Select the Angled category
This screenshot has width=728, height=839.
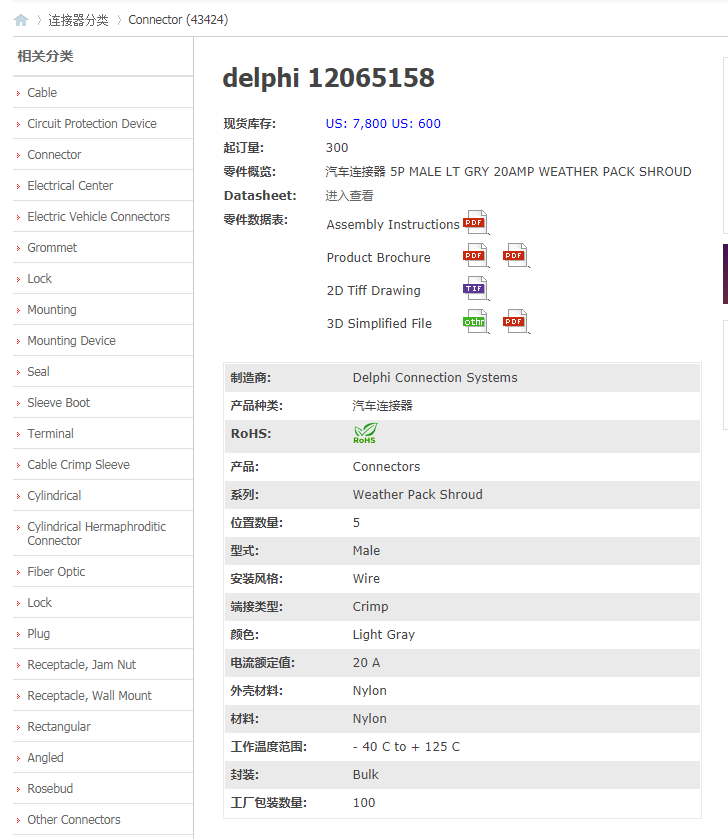[x=45, y=758]
